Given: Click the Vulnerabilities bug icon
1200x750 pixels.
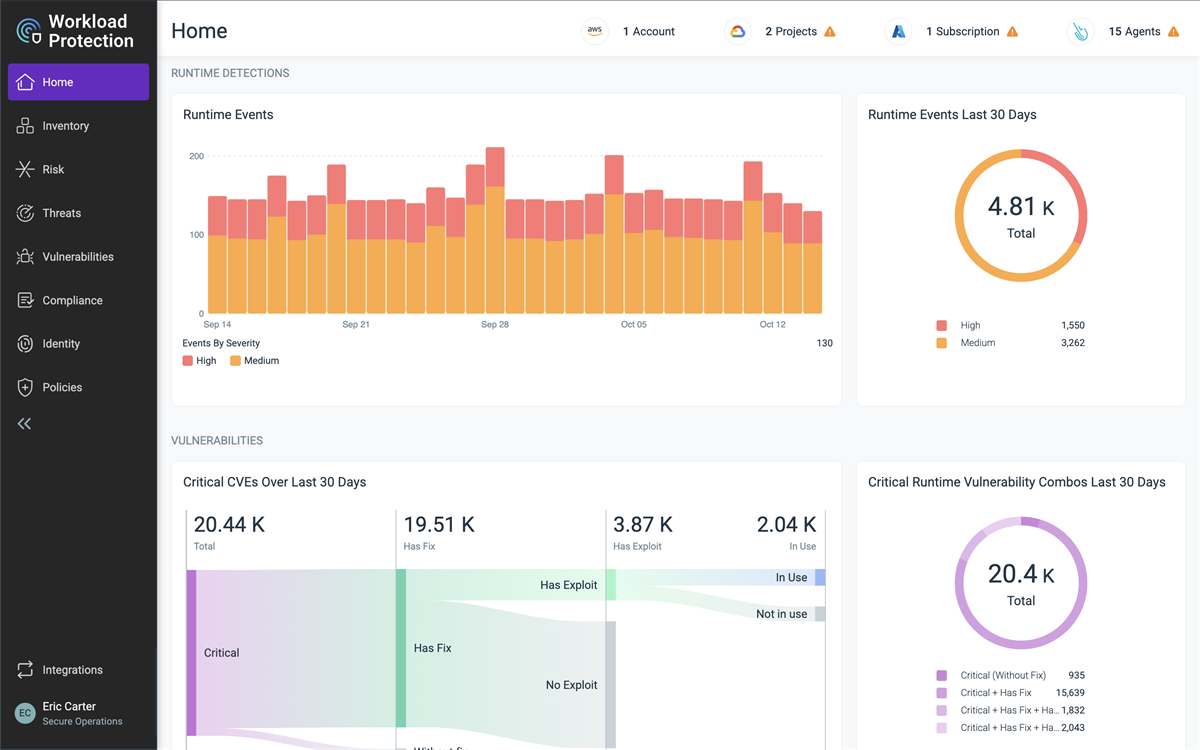Looking at the screenshot, I should click(25, 257).
